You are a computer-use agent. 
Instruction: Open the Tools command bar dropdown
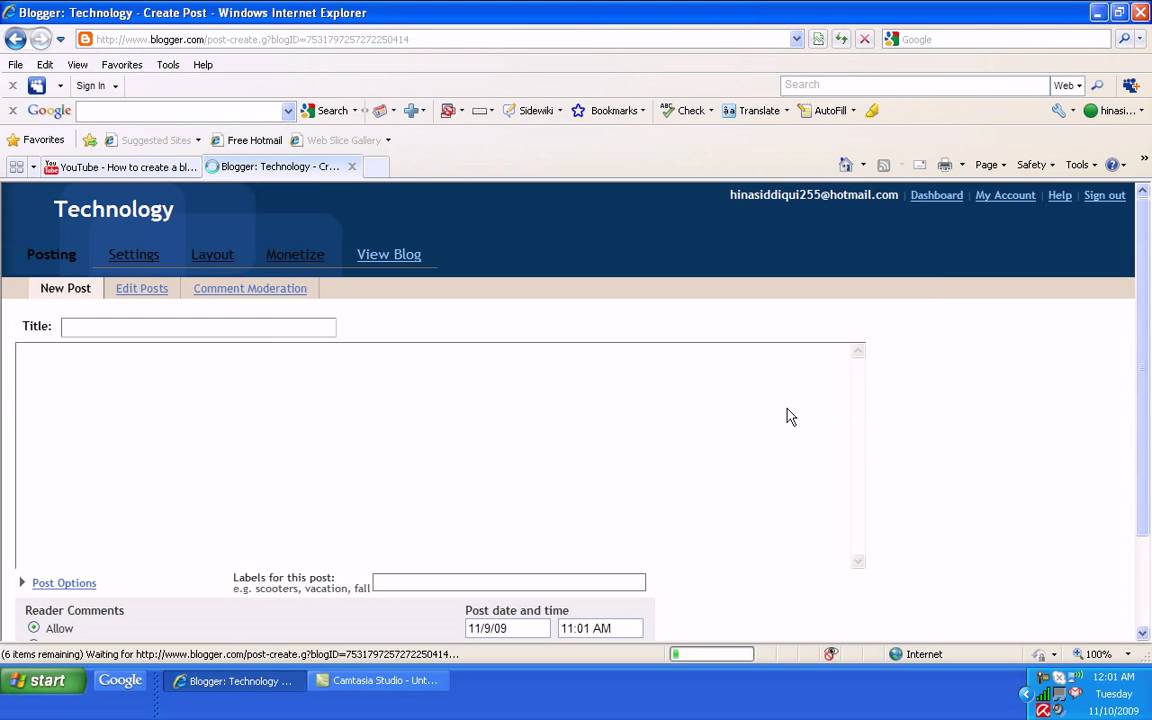pos(1081,165)
